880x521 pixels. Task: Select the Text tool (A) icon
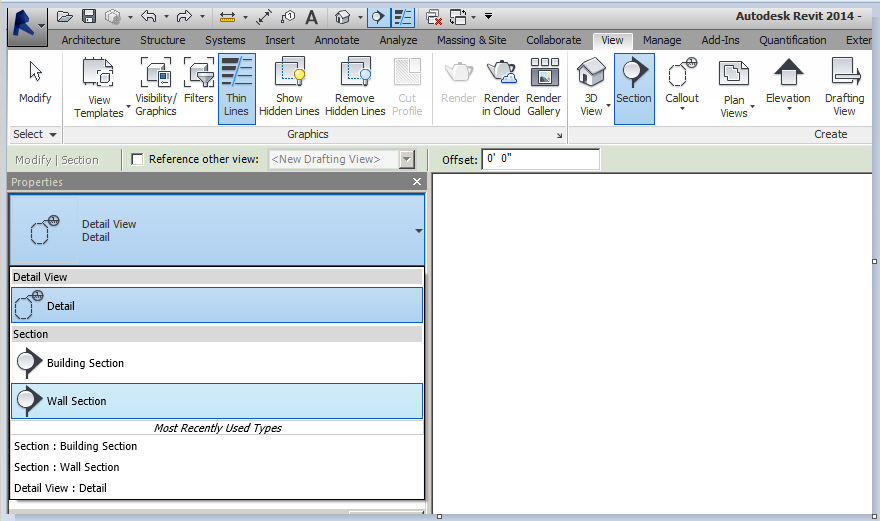tap(311, 17)
